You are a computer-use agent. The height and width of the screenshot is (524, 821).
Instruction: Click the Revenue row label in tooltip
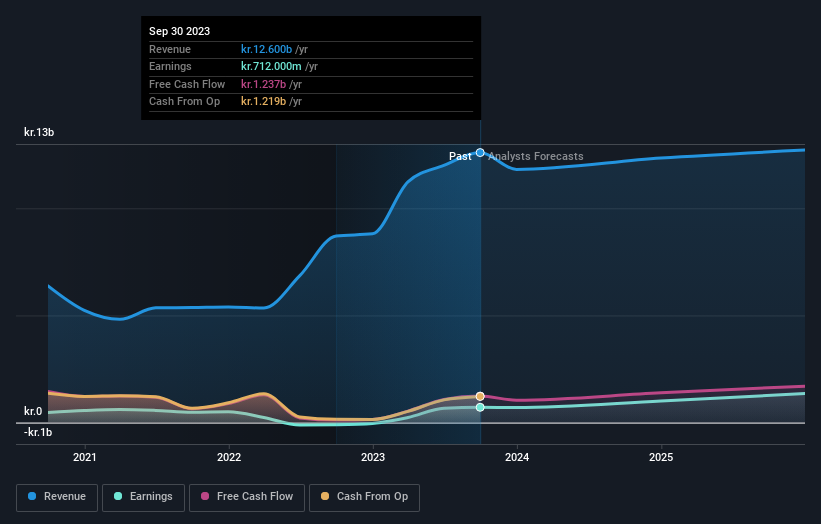(x=170, y=49)
